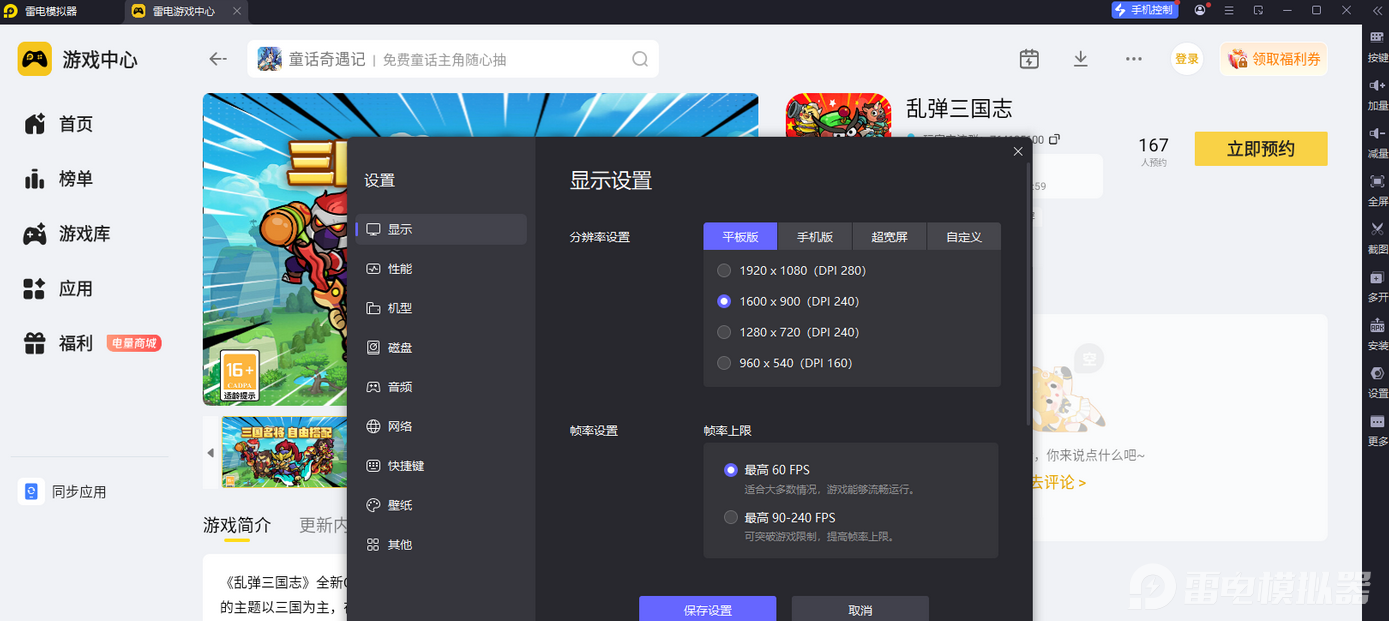Select 性能 settings category
Image resolution: width=1389 pixels, height=621 pixels.
click(441, 269)
